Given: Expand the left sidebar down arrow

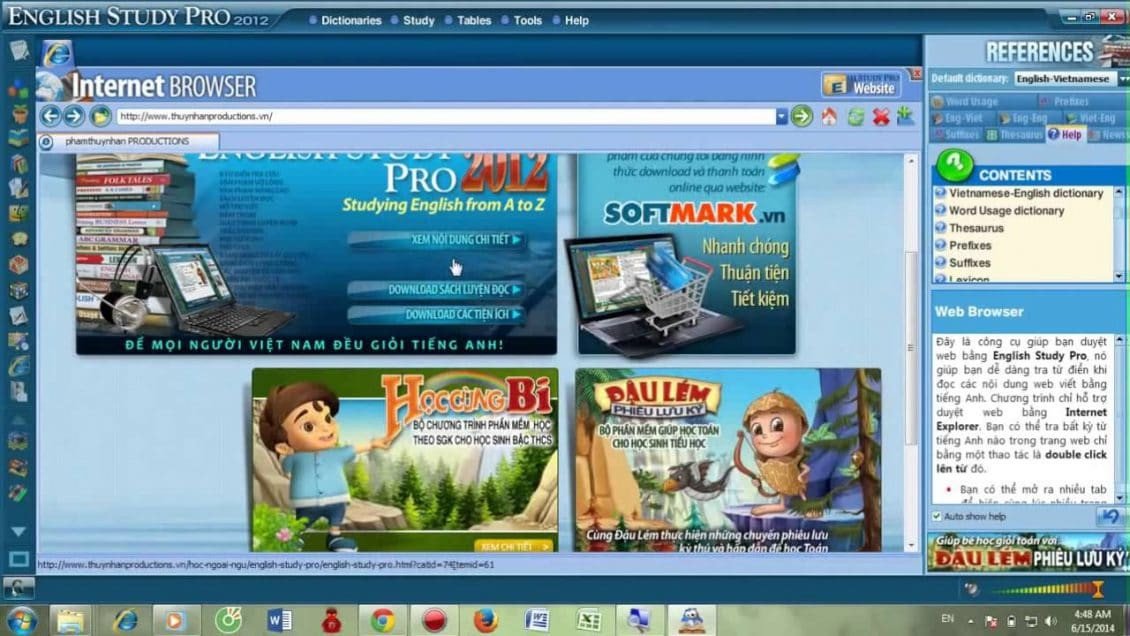Looking at the screenshot, I should [x=19, y=532].
